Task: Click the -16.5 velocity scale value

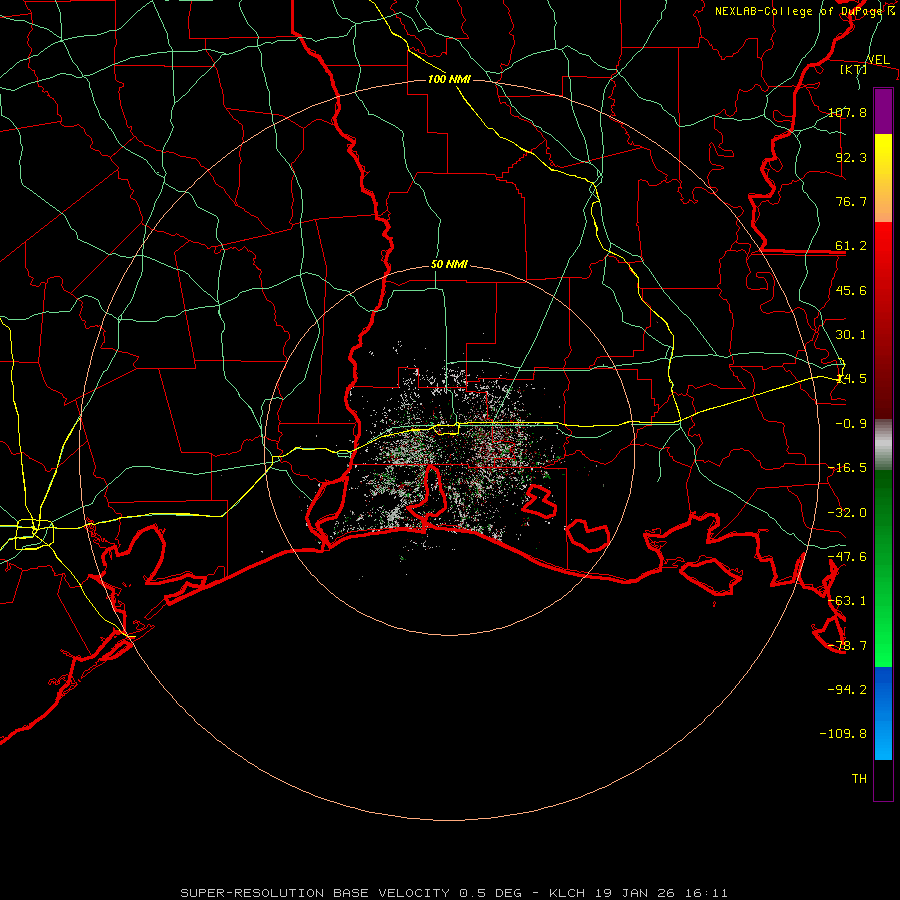Action: 847,468
